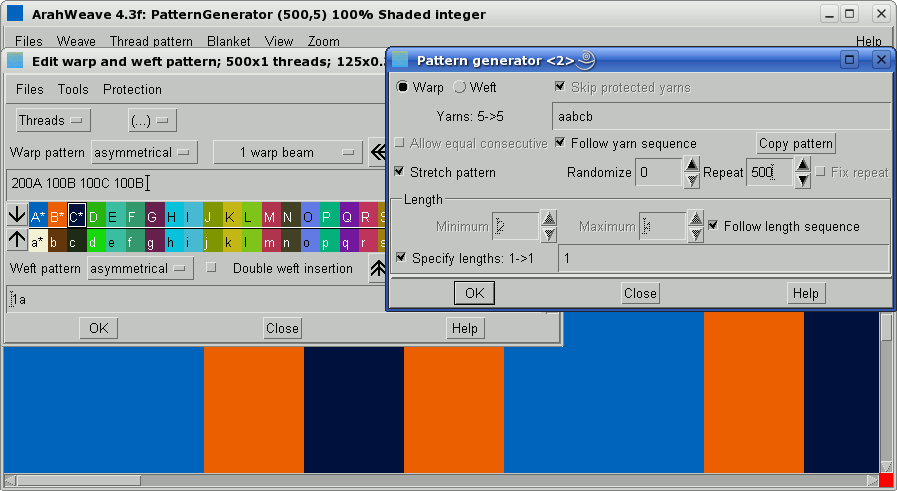Click the horizontal scrollbar thumb
The height and width of the screenshot is (491, 897).
tap(80, 481)
